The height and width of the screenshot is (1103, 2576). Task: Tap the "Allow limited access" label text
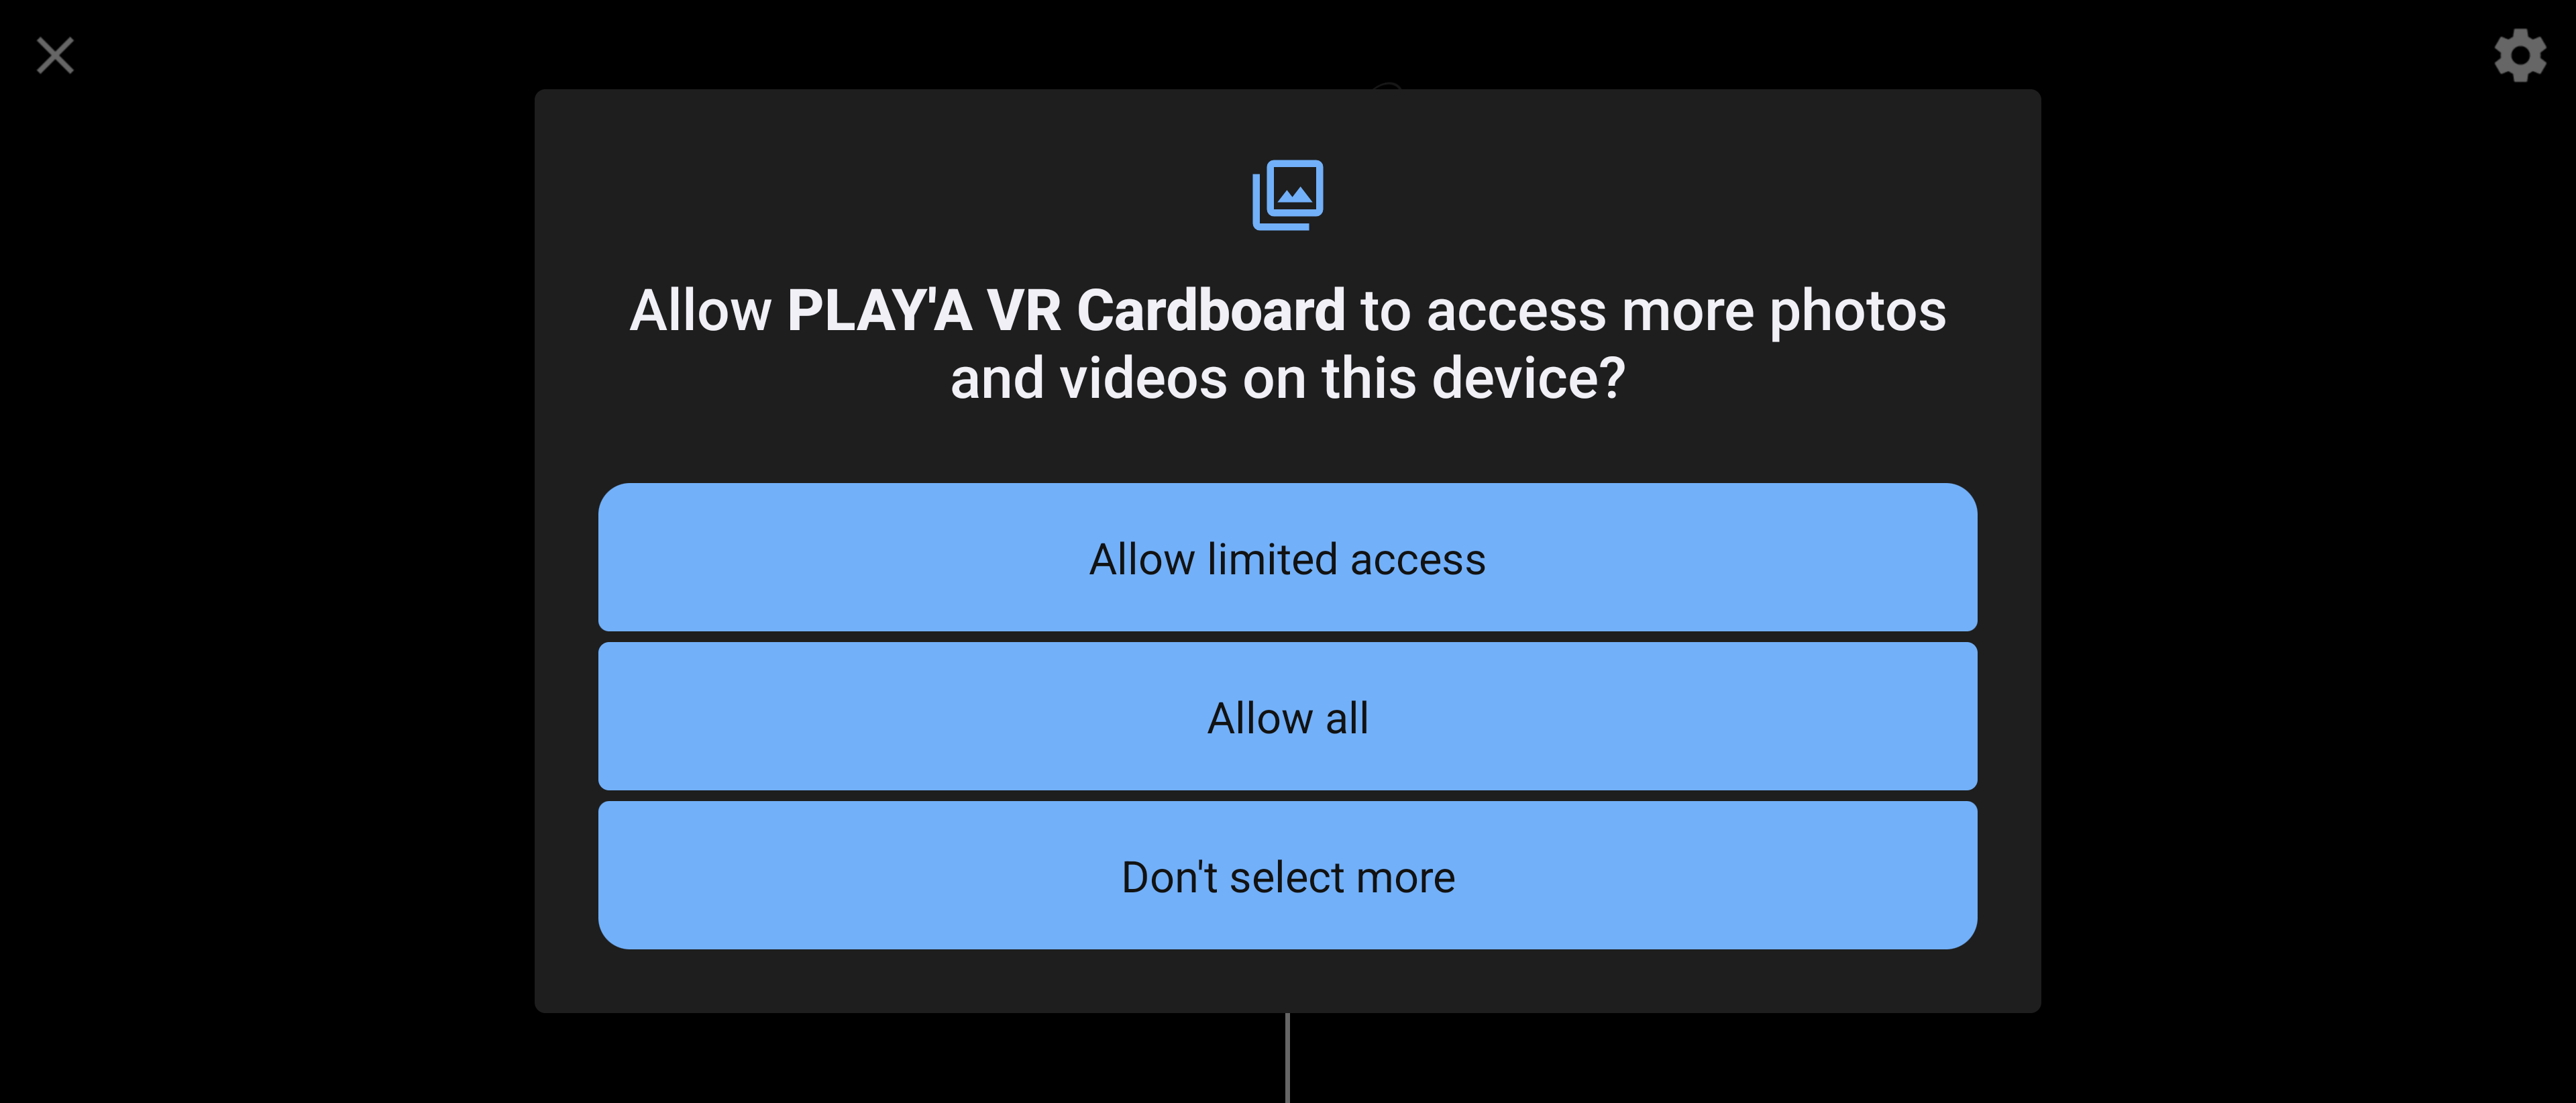click(1288, 559)
